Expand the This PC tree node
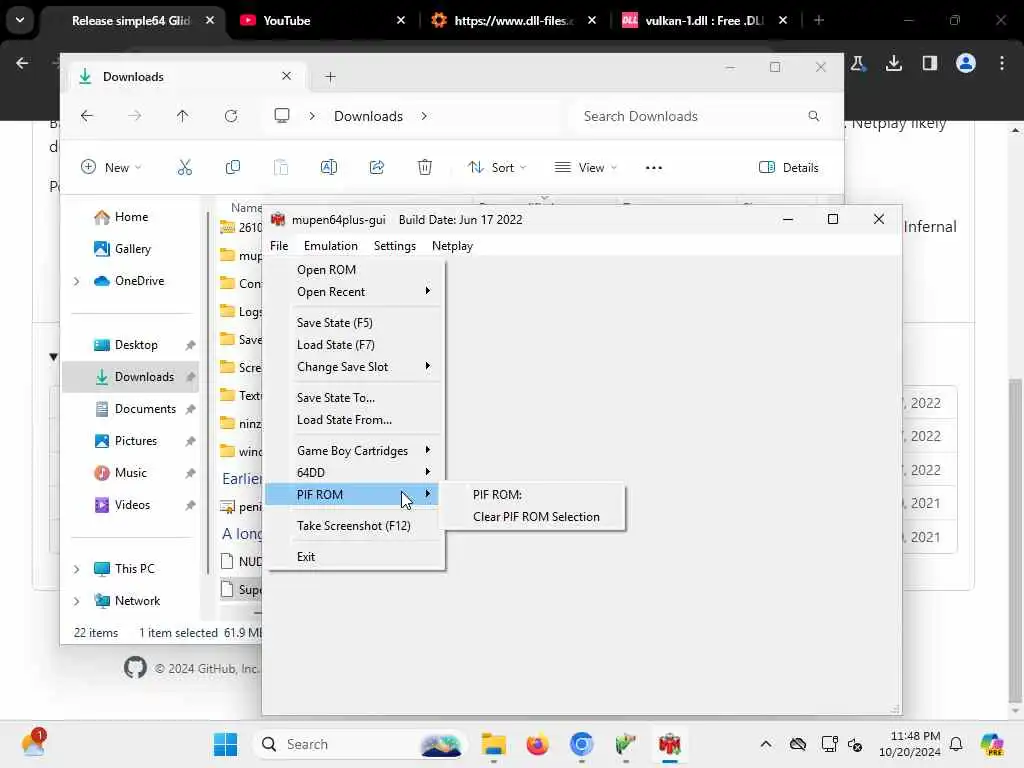The image size is (1024, 768). pyautogui.click(x=76, y=569)
